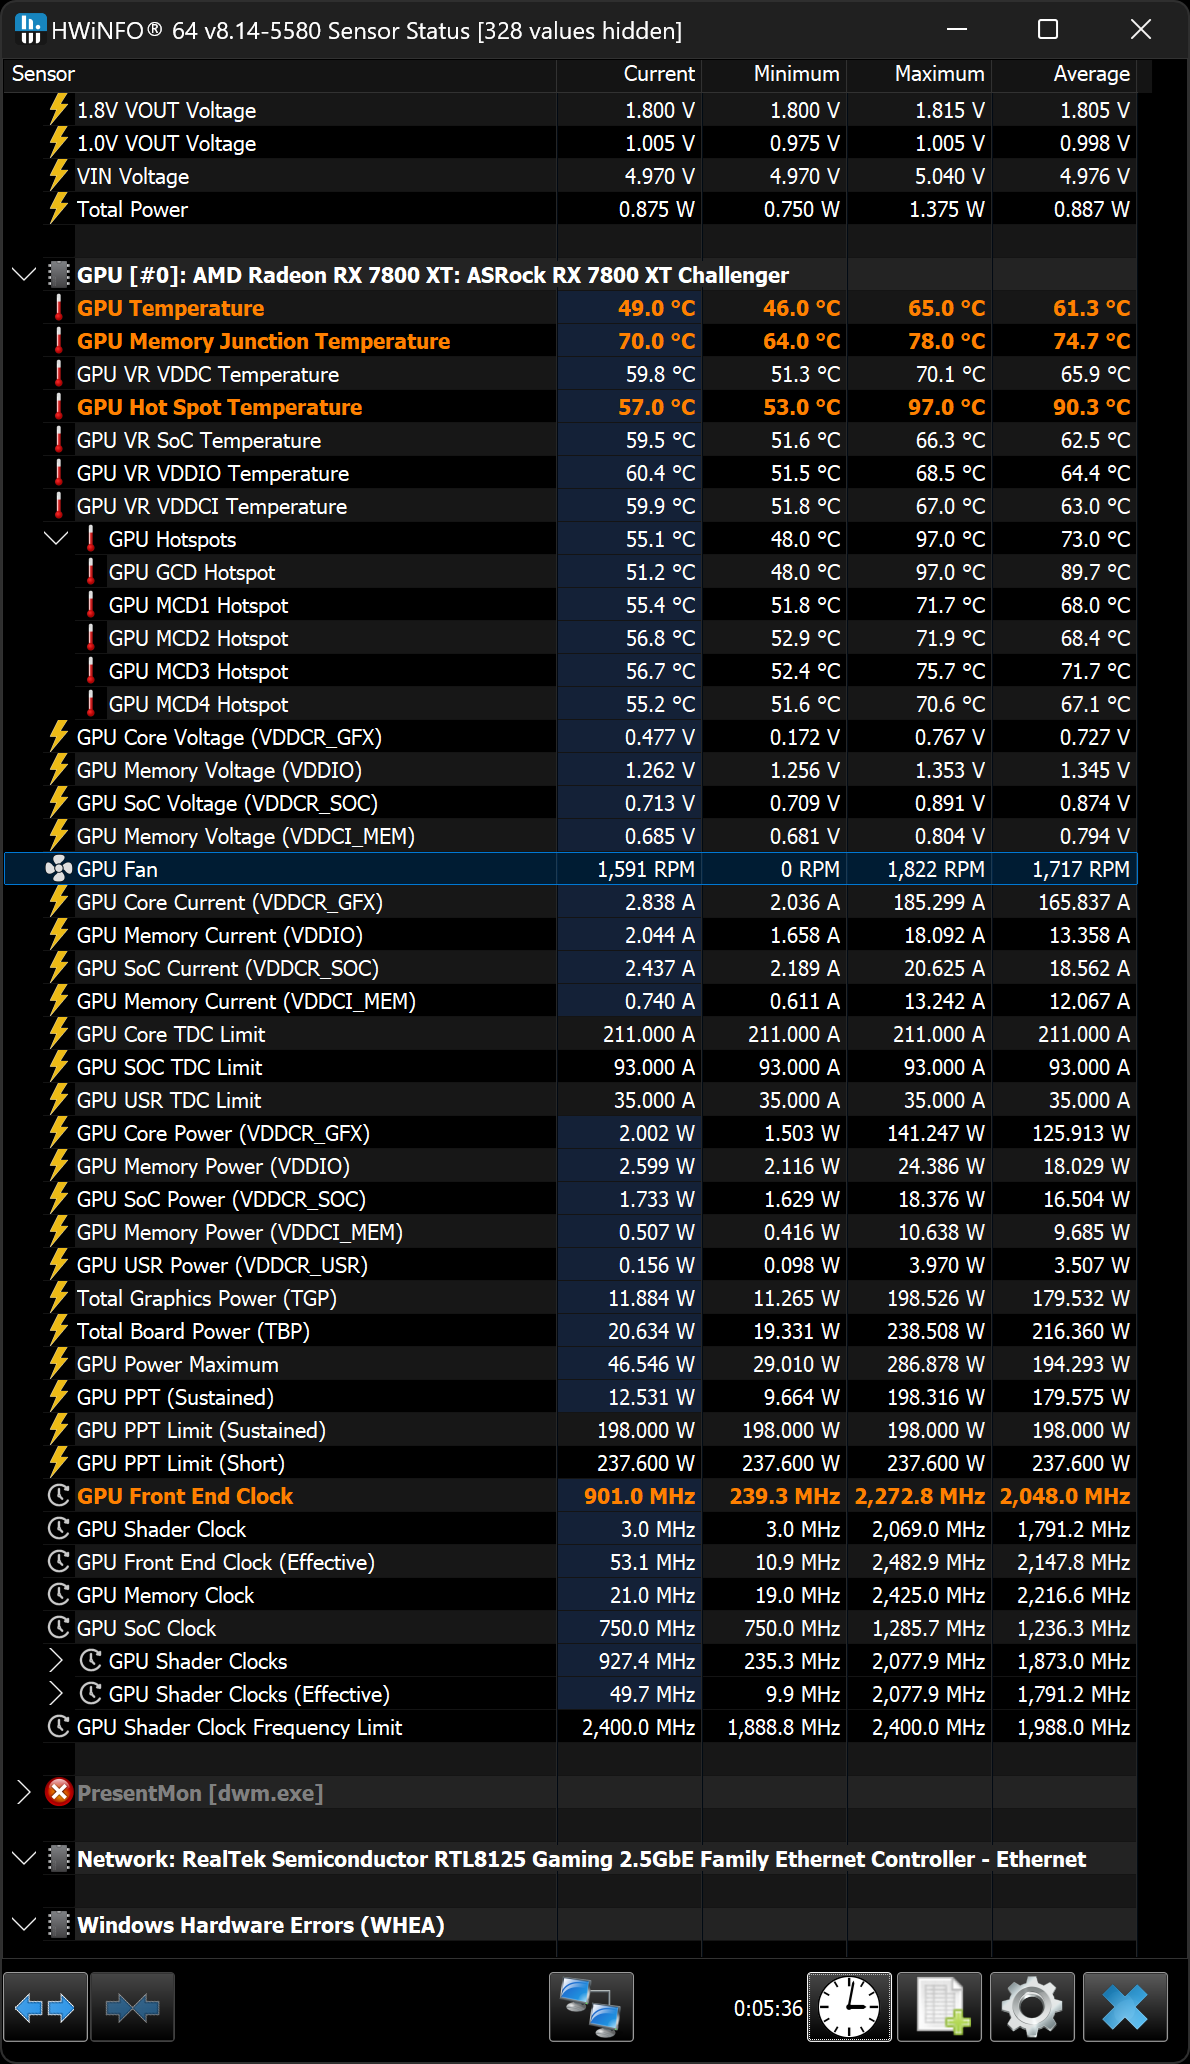Select GPU SoC Clock row
Image resolution: width=1190 pixels, height=2064 pixels.
(x=570, y=1627)
